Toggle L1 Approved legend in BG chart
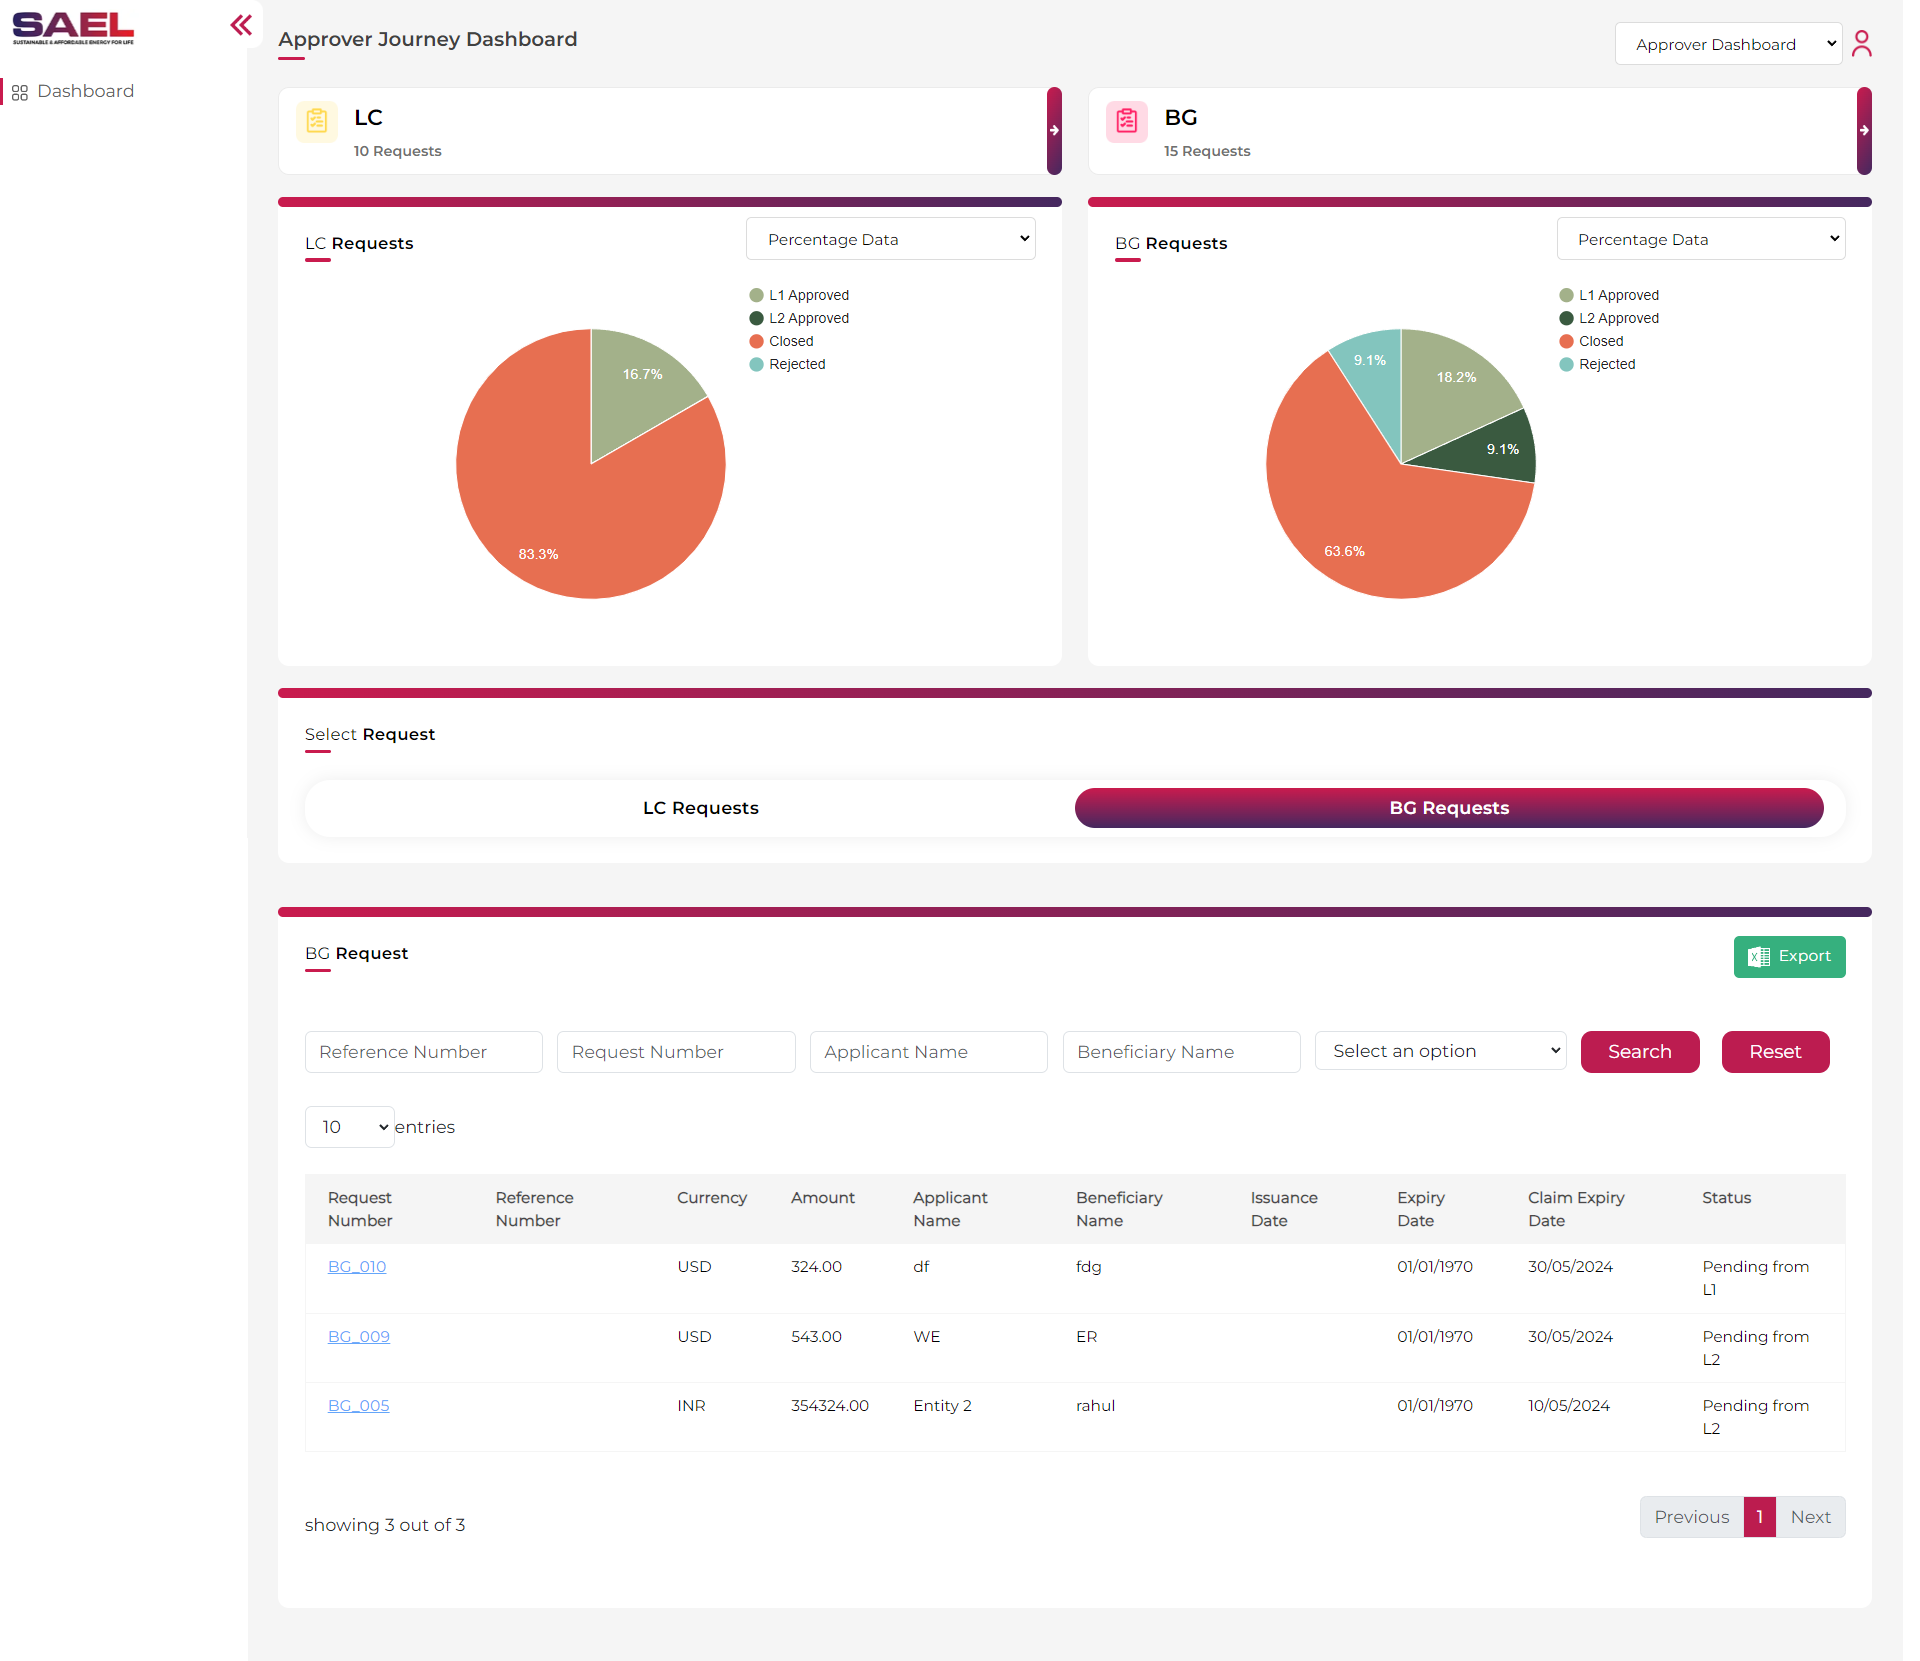This screenshot has width=1920, height=1661. pyautogui.click(x=1609, y=295)
